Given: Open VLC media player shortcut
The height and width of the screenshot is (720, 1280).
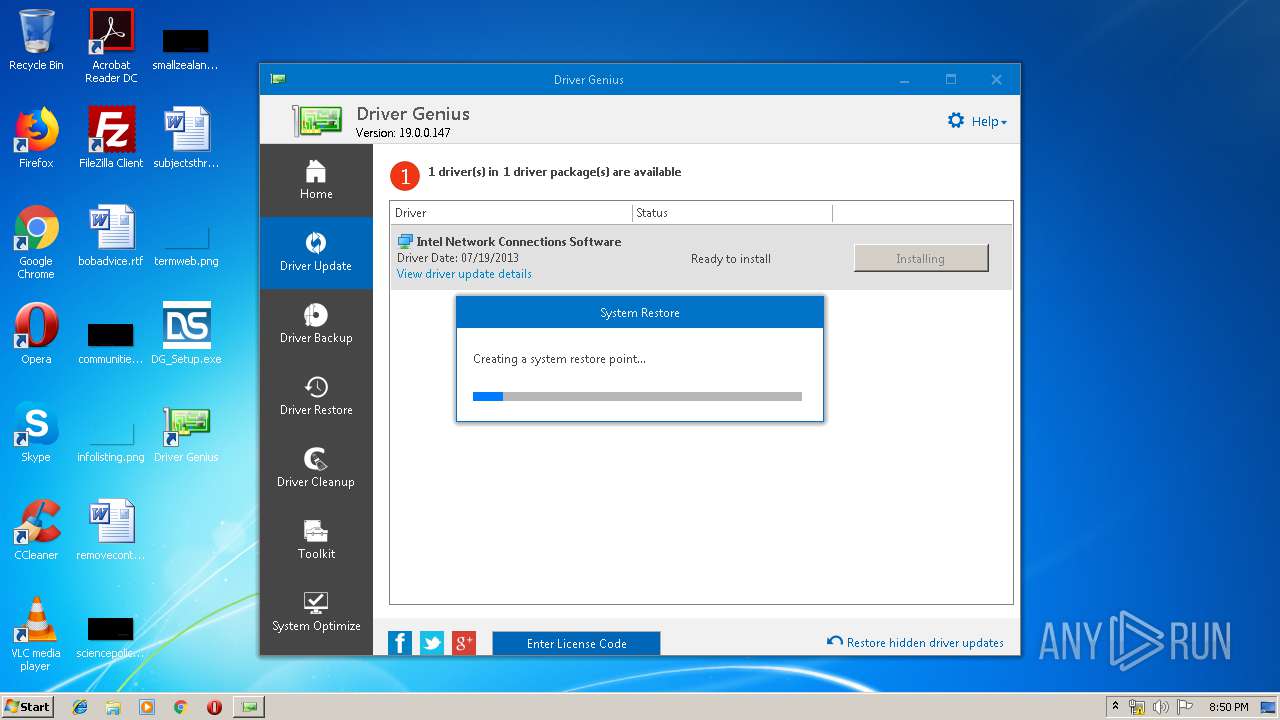Looking at the screenshot, I should pos(36,634).
